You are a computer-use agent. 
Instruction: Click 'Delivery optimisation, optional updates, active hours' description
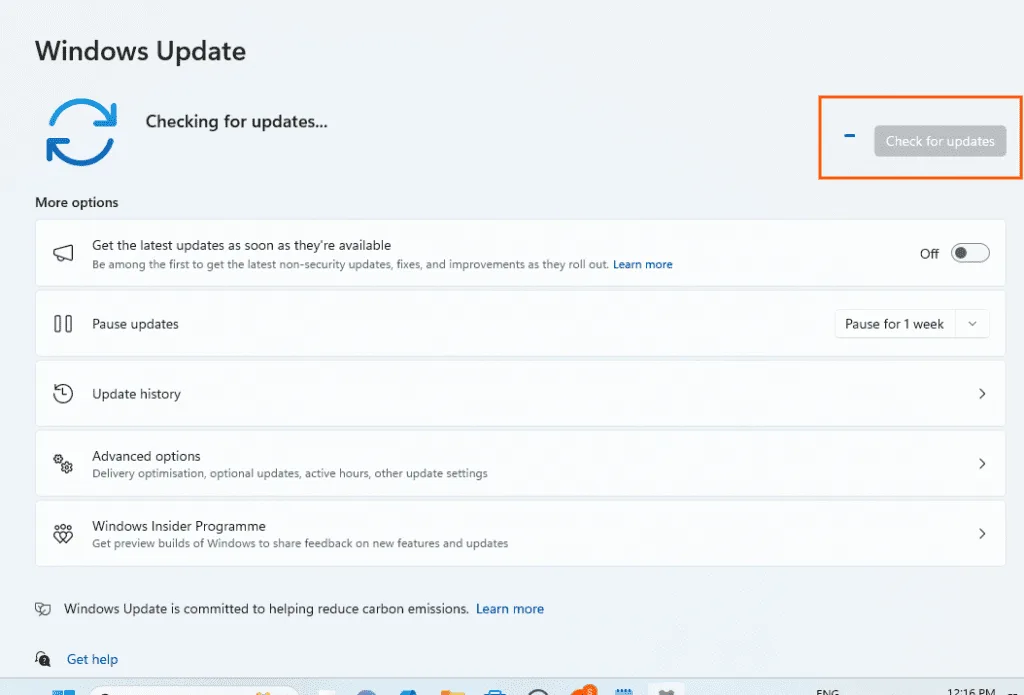290,474
